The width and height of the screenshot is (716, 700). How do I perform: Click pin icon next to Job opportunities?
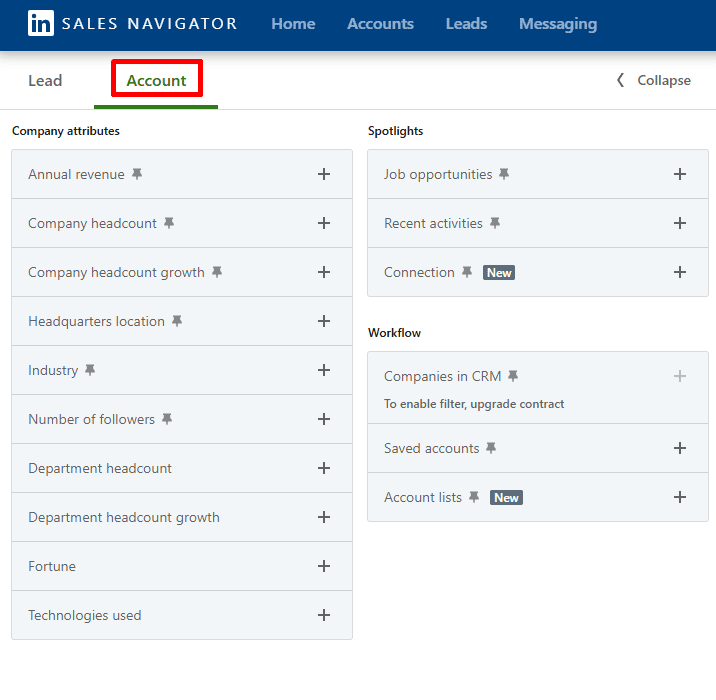point(504,174)
